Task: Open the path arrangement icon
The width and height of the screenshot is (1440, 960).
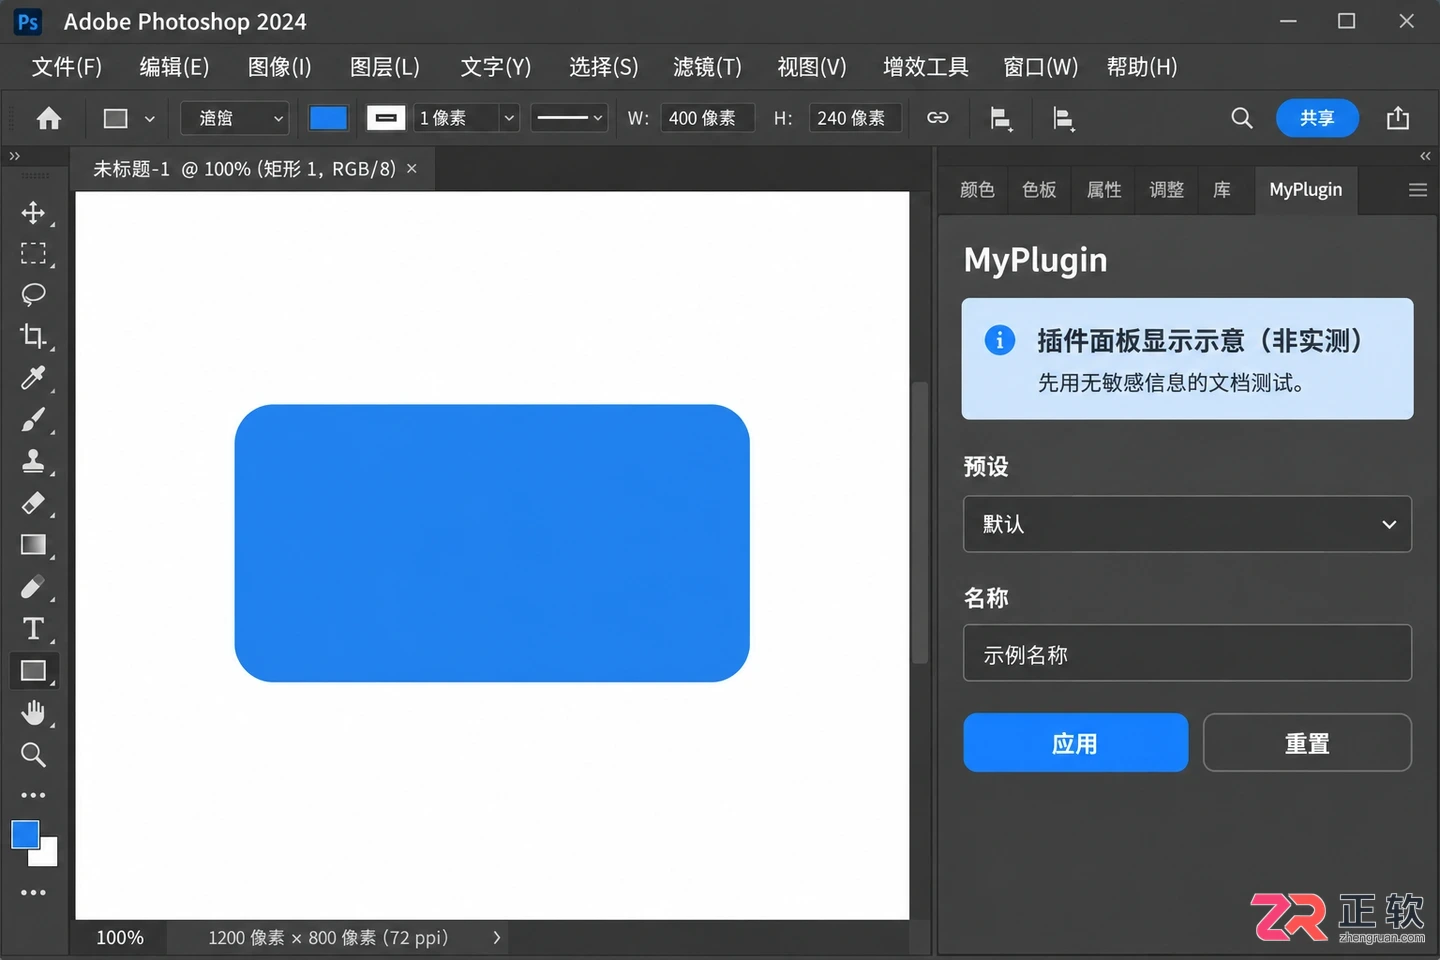Action: [x=1064, y=119]
